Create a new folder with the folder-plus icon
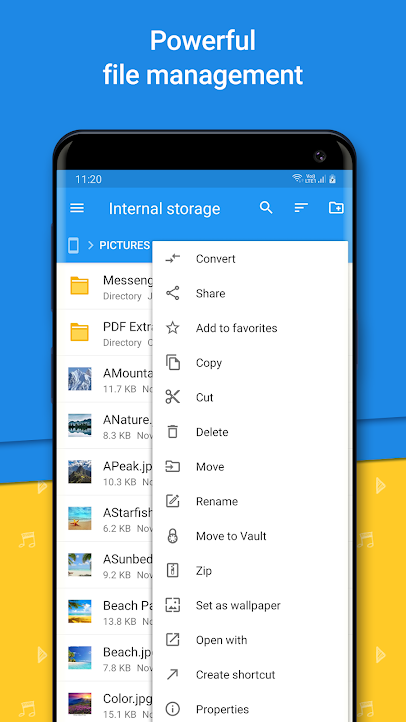The width and height of the screenshot is (406, 722). click(x=336, y=208)
